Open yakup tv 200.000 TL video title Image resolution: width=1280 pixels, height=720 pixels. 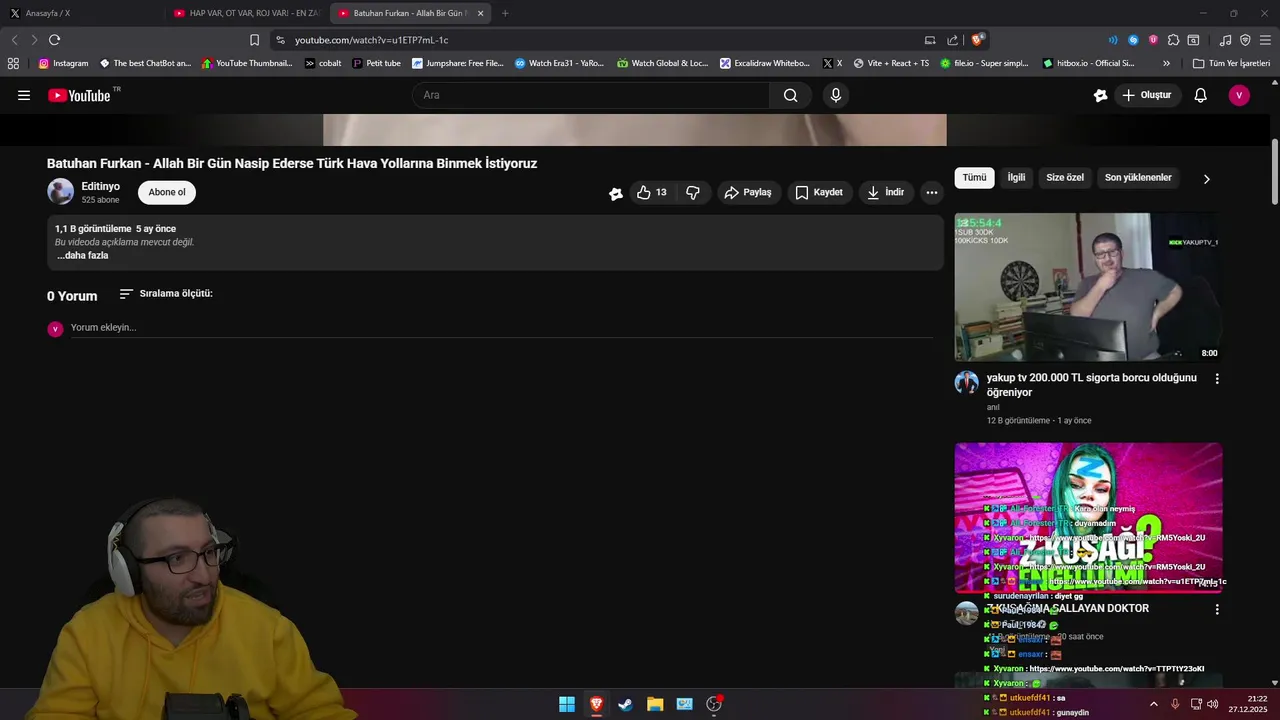point(1091,385)
